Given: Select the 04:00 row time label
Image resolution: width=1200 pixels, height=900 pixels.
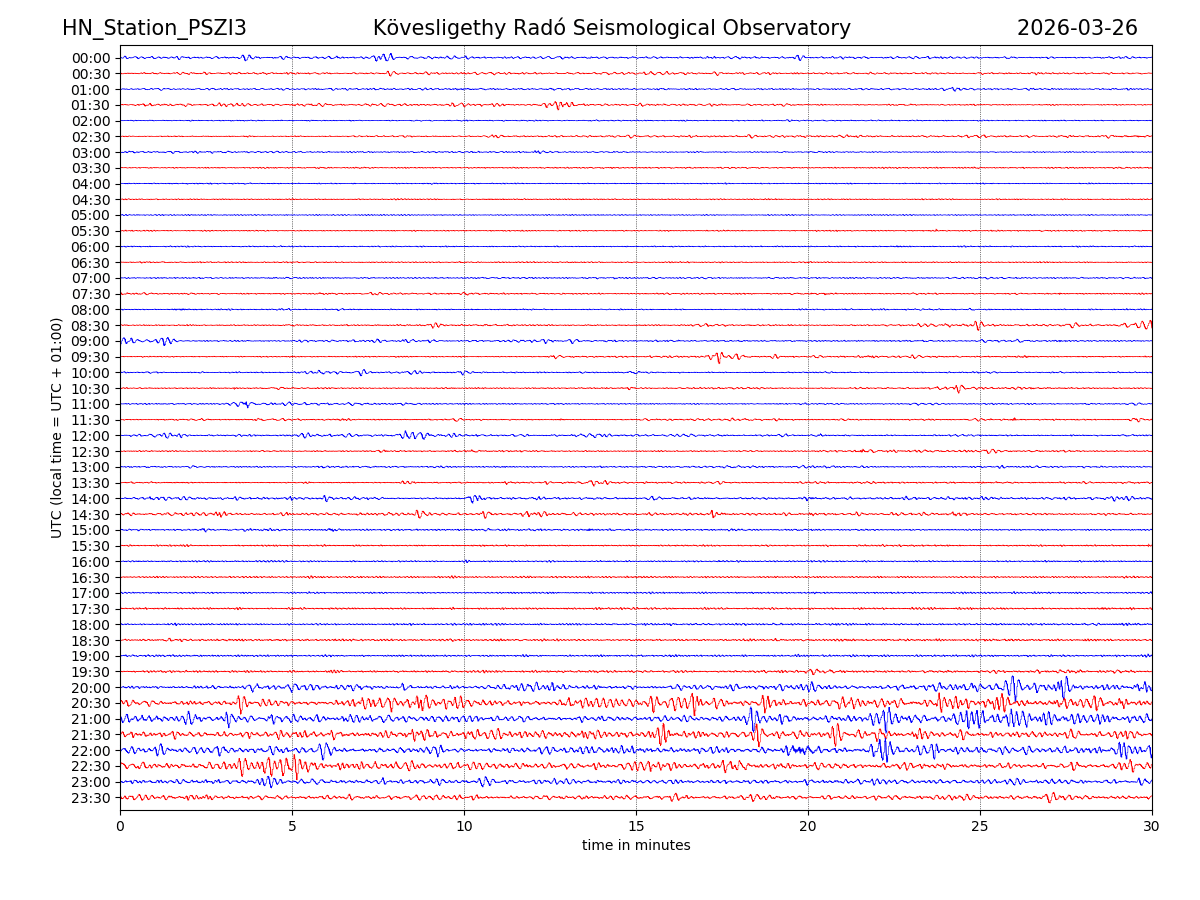Looking at the screenshot, I should tap(91, 184).
